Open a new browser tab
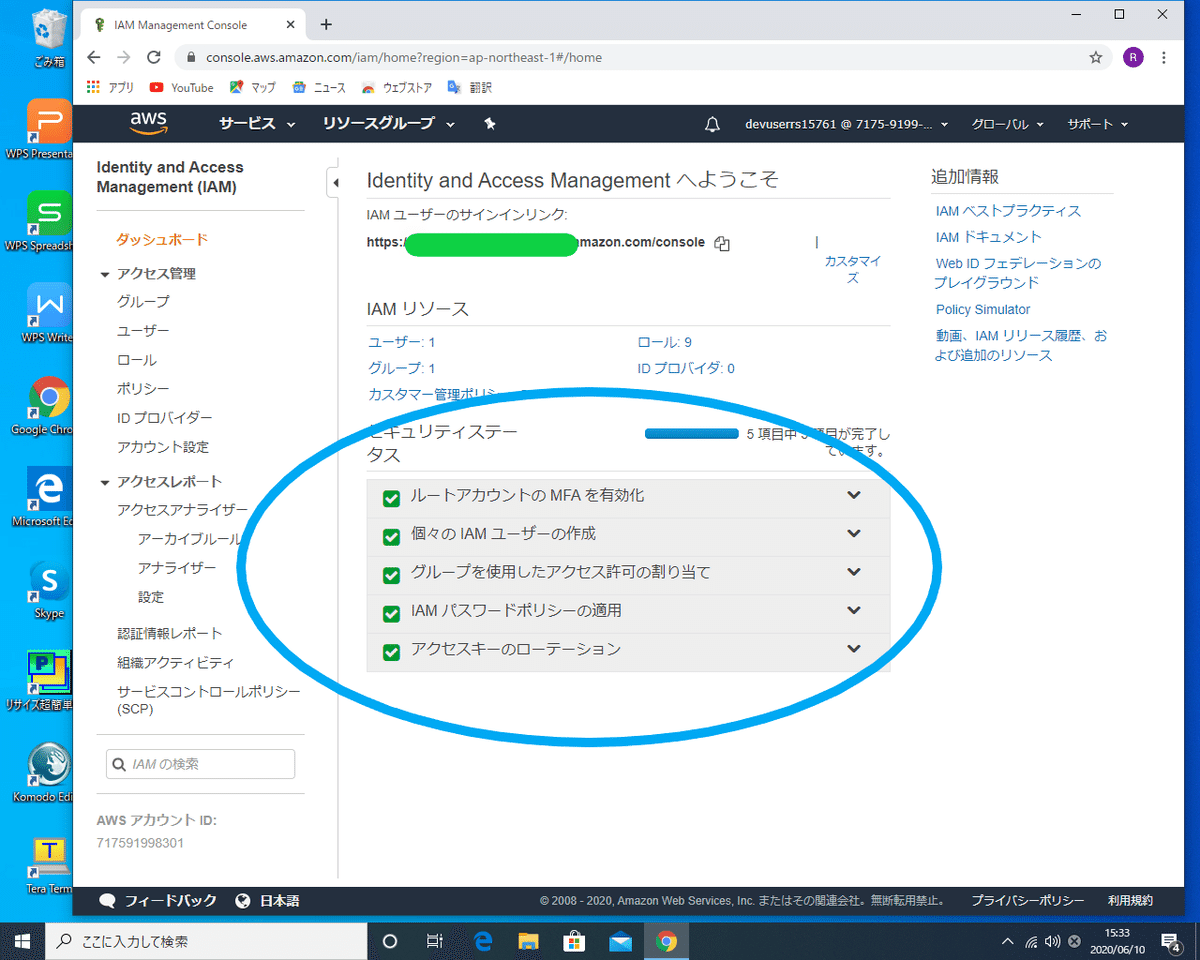The image size is (1200, 960). [x=326, y=25]
